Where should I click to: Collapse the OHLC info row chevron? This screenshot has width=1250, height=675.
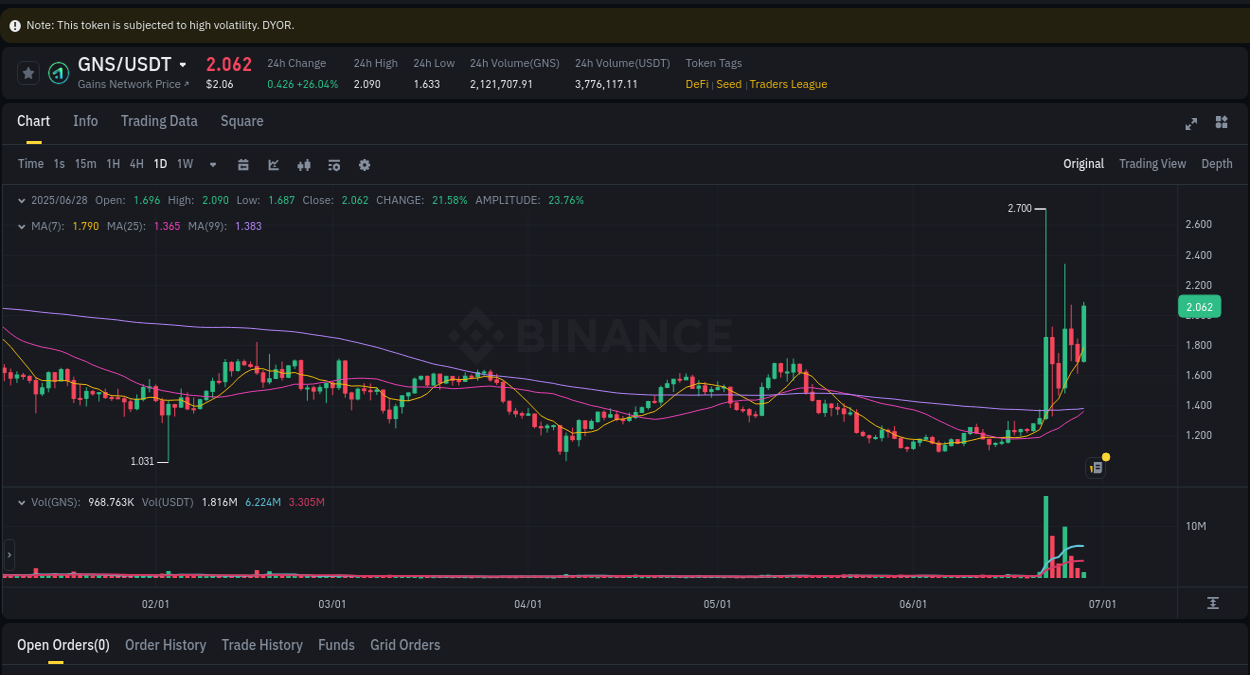tap(20, 200)
